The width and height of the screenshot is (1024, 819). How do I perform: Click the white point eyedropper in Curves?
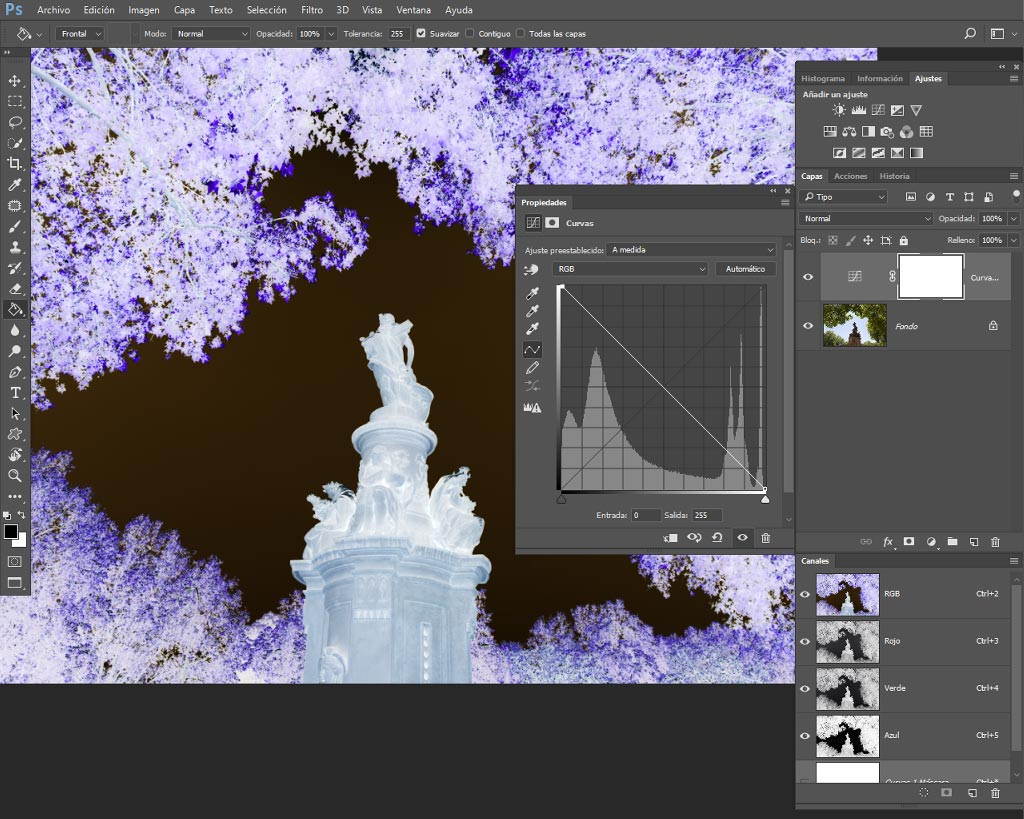533,329
